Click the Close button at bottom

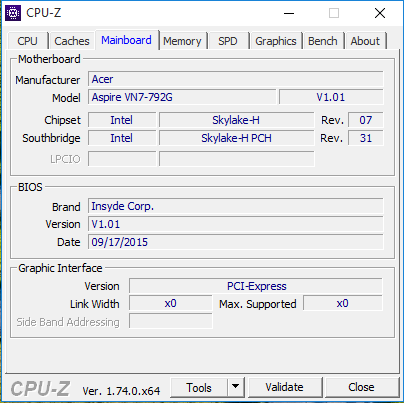click(361, 387)
